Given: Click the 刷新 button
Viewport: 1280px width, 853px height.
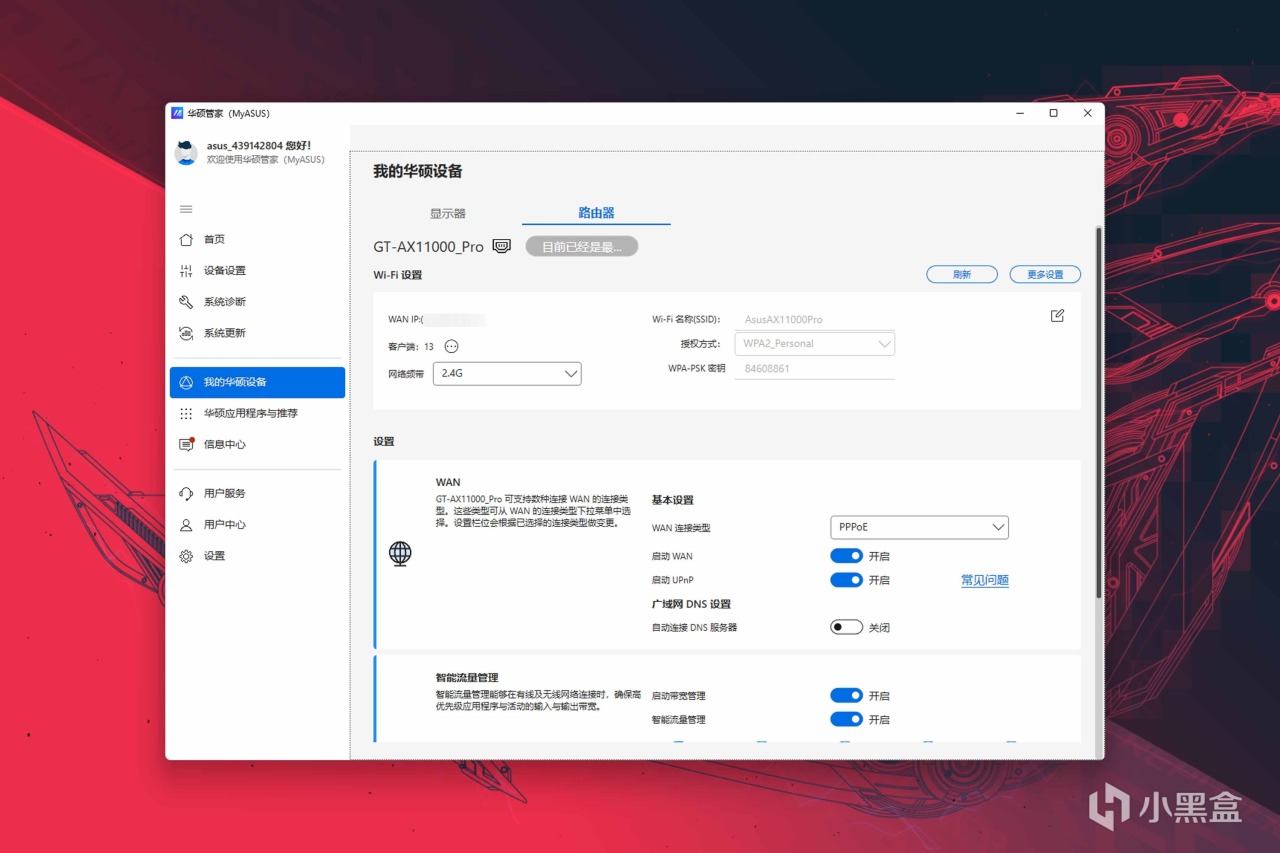Looking at the screenshot, I should pyautogui.click(x=962, y=274).
